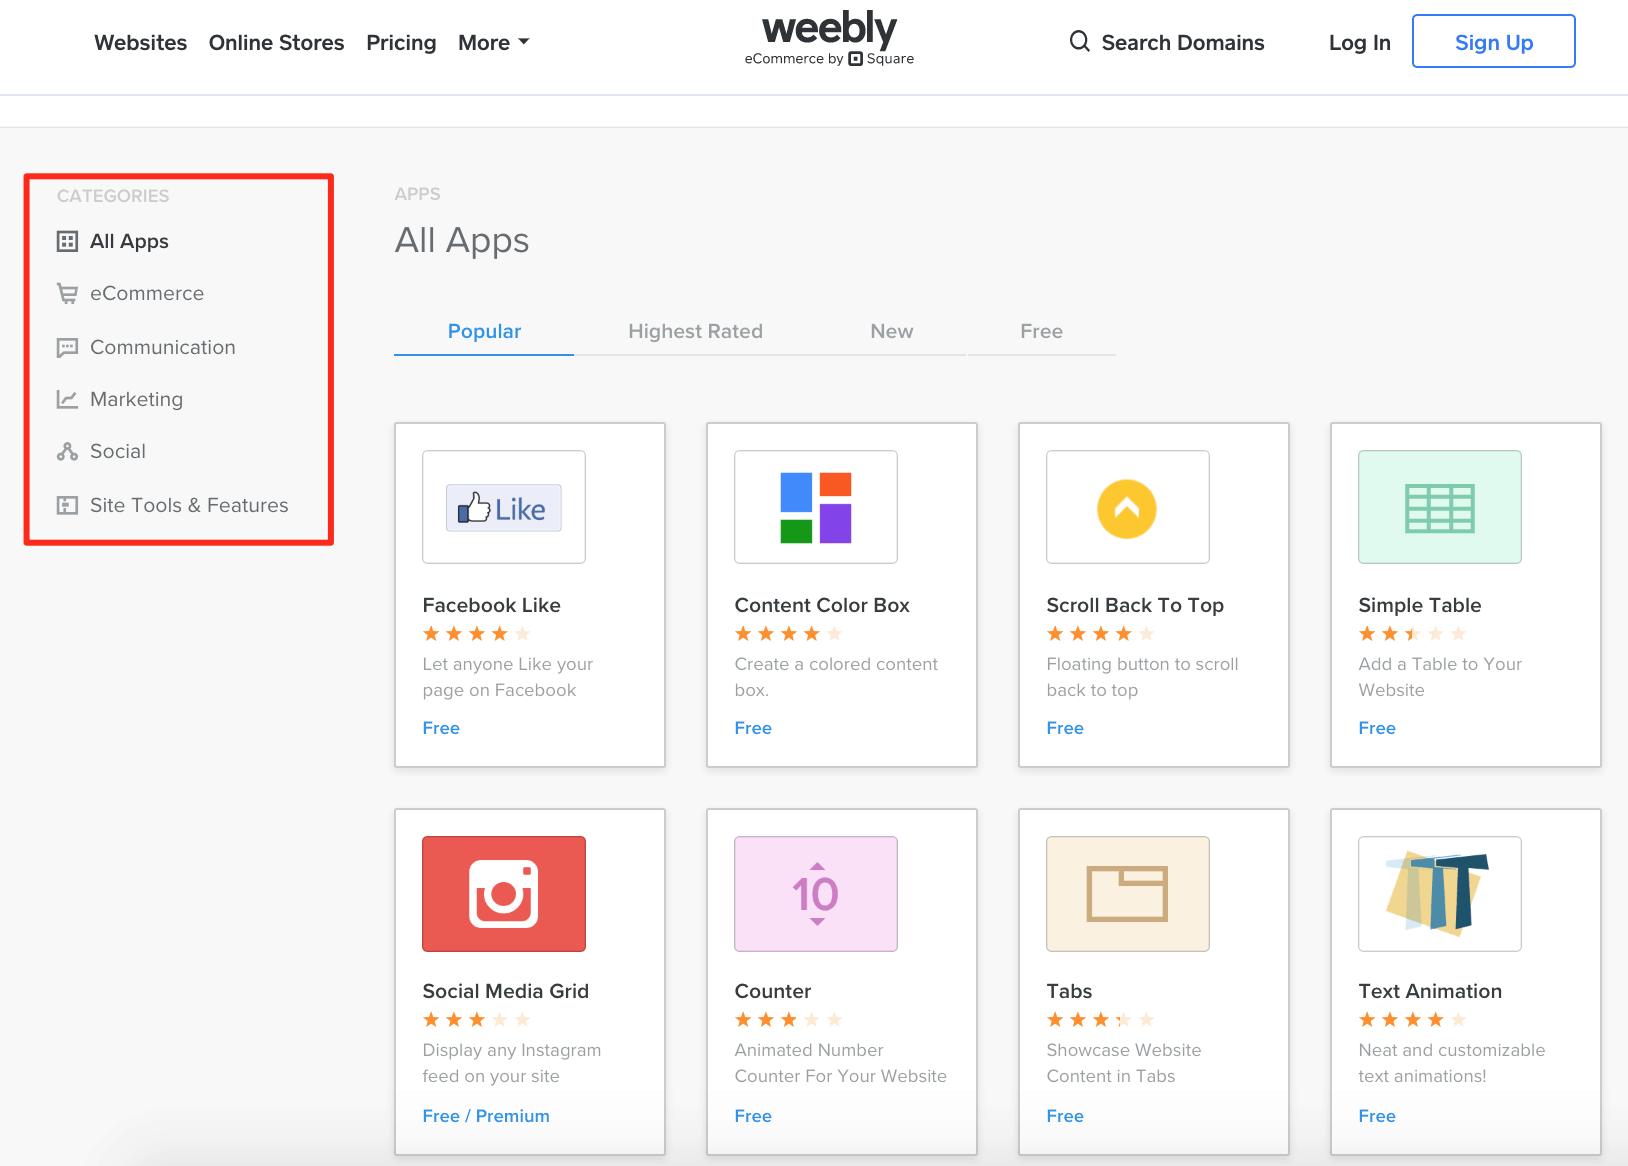The width and height of the screenshot is (1628, 1166).
Task: Open the Tabs app icon
Action: pos(1128,894)
